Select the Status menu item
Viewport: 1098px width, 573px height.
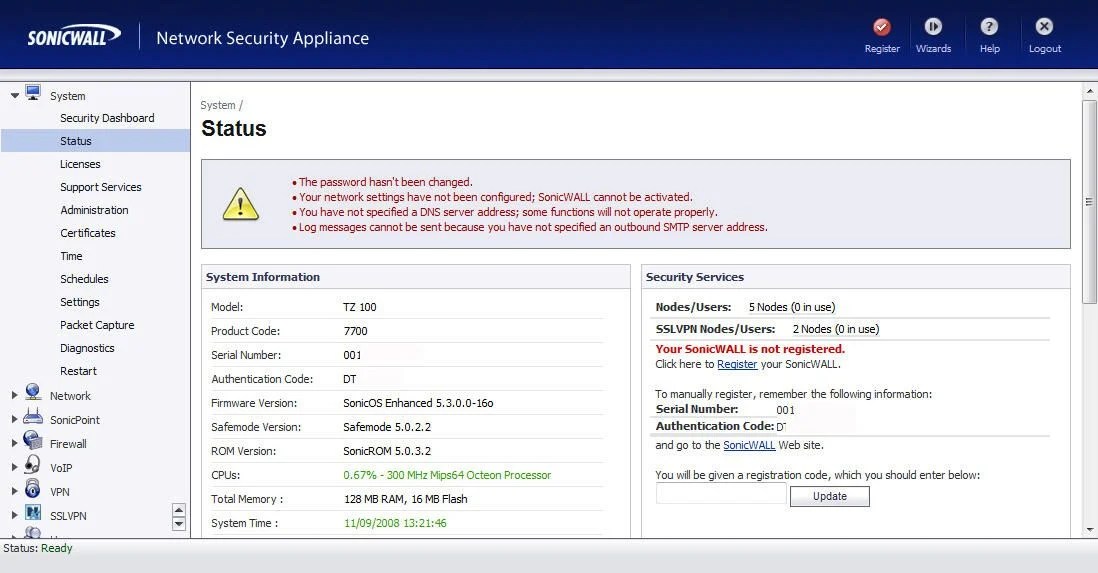(95, 141)
